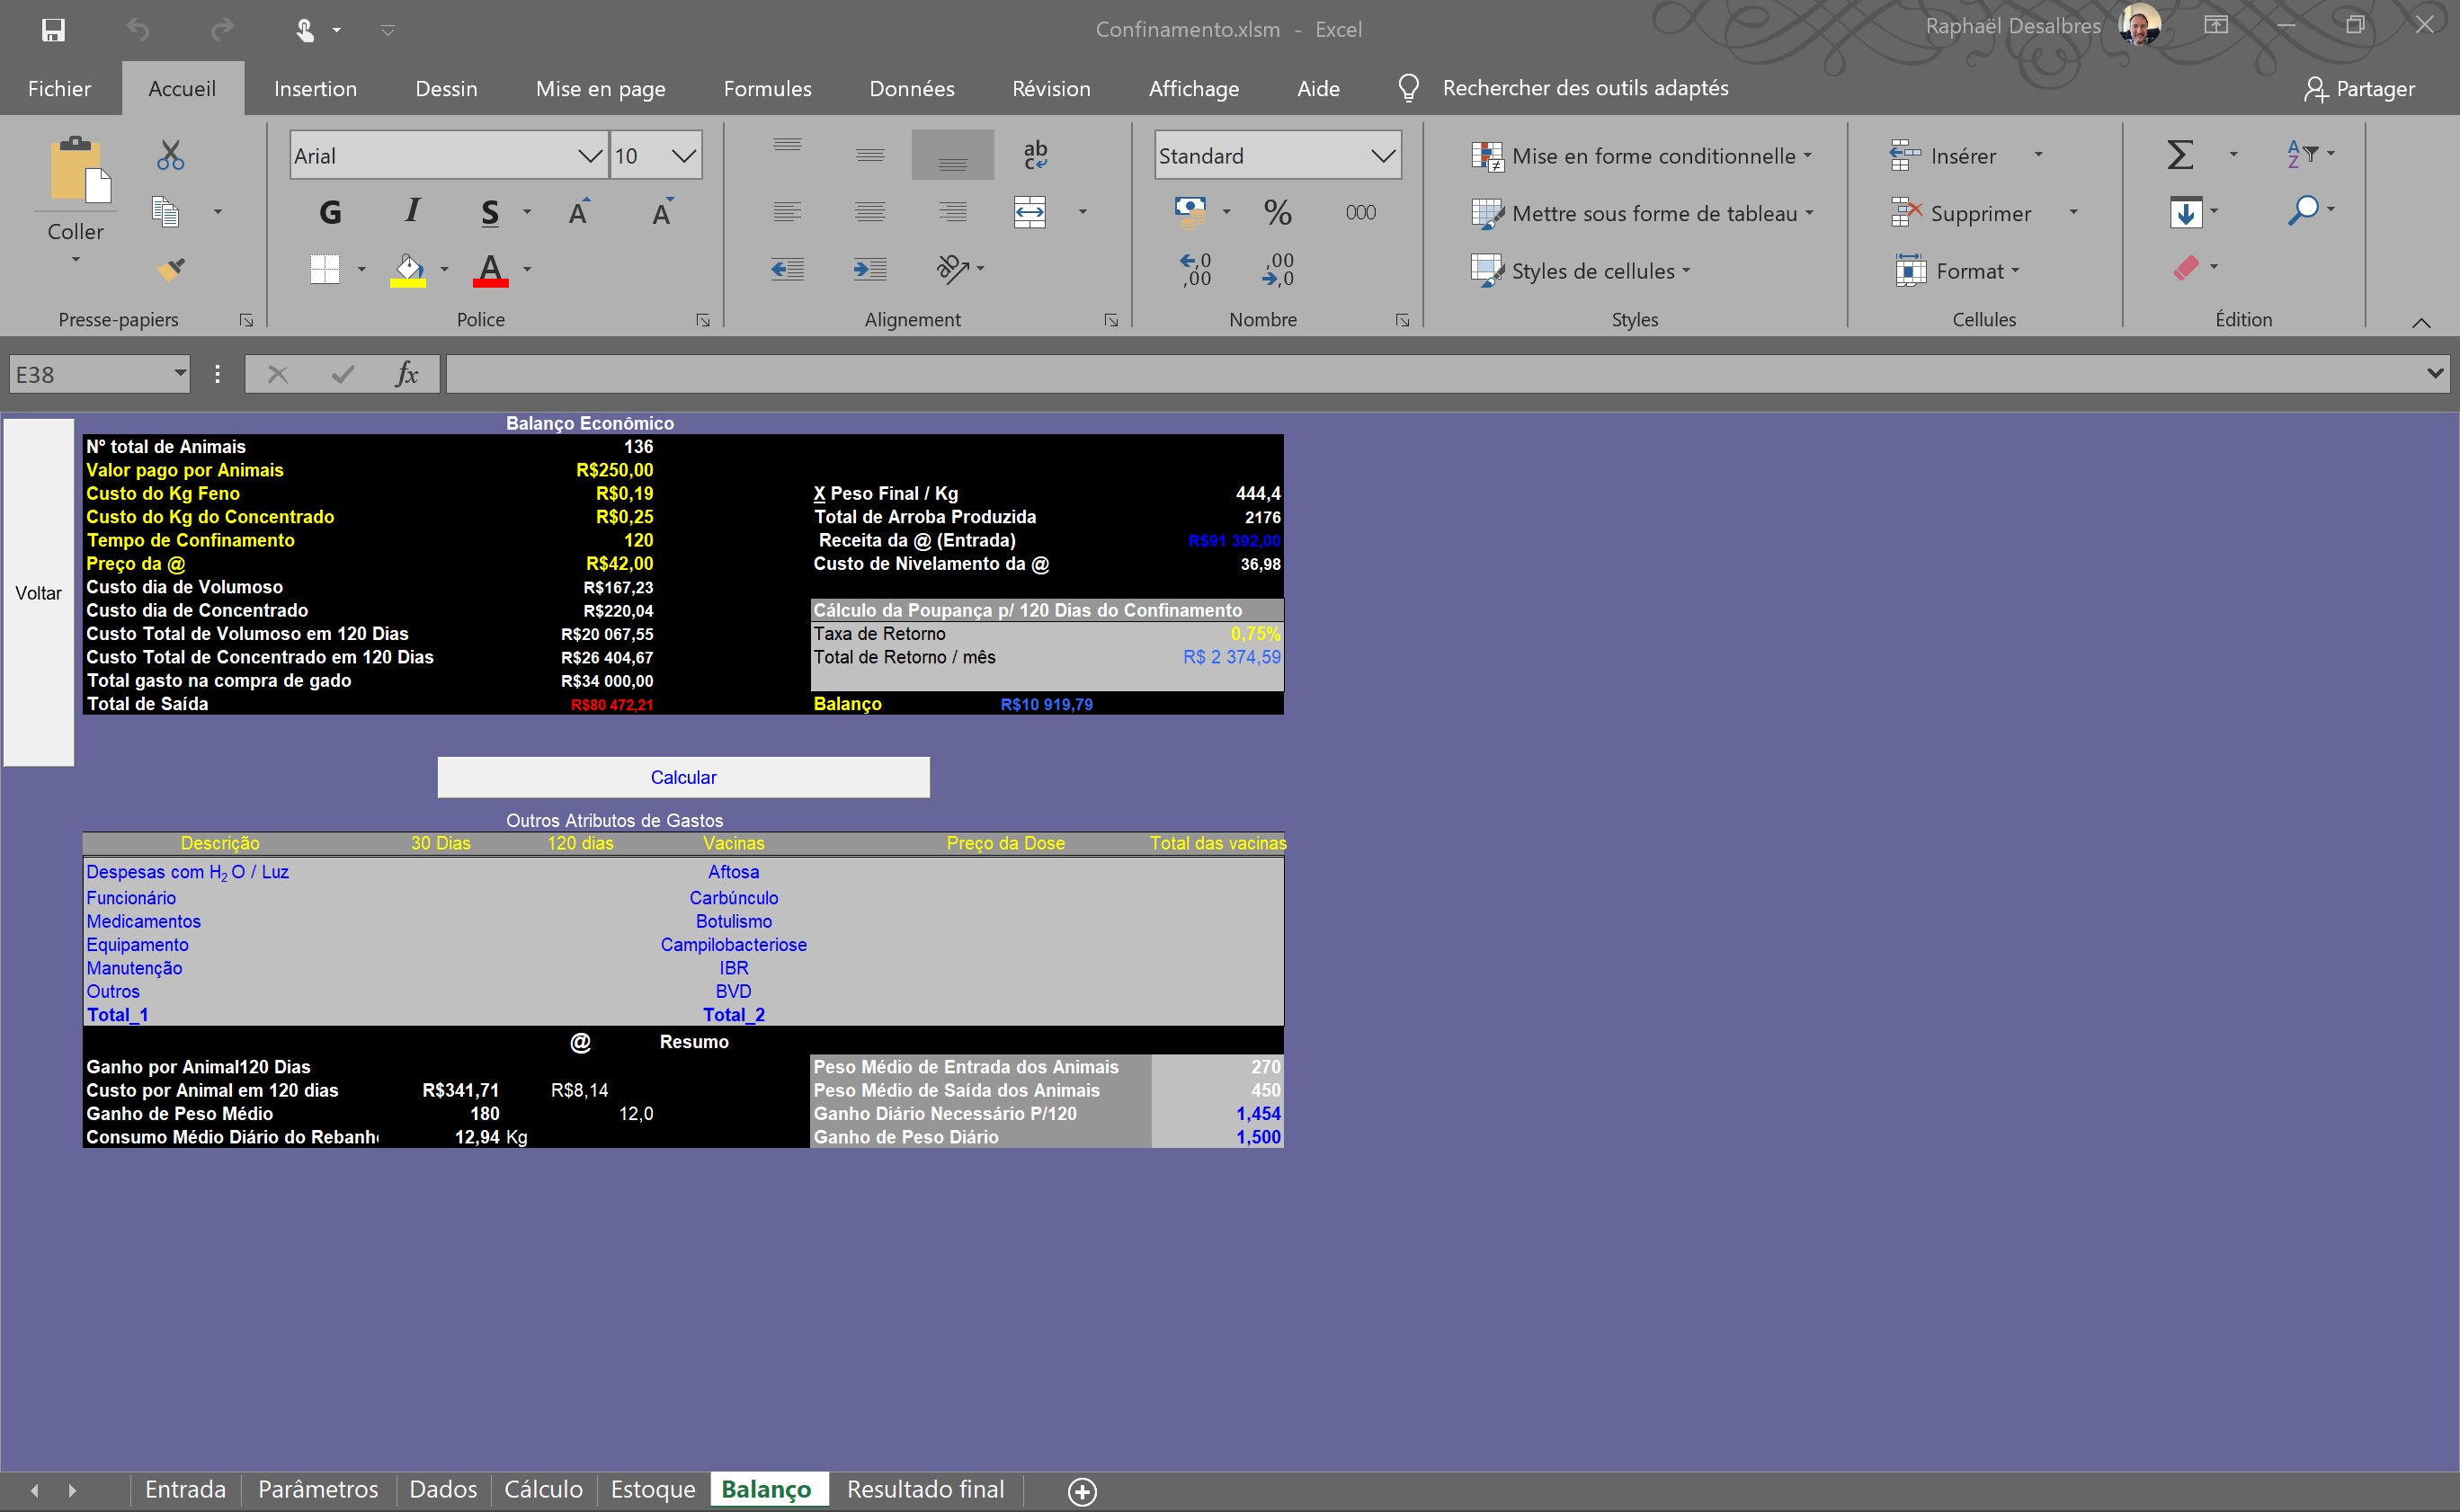
Task: Open Sort and Filter icon
Action: point(2302,154)
